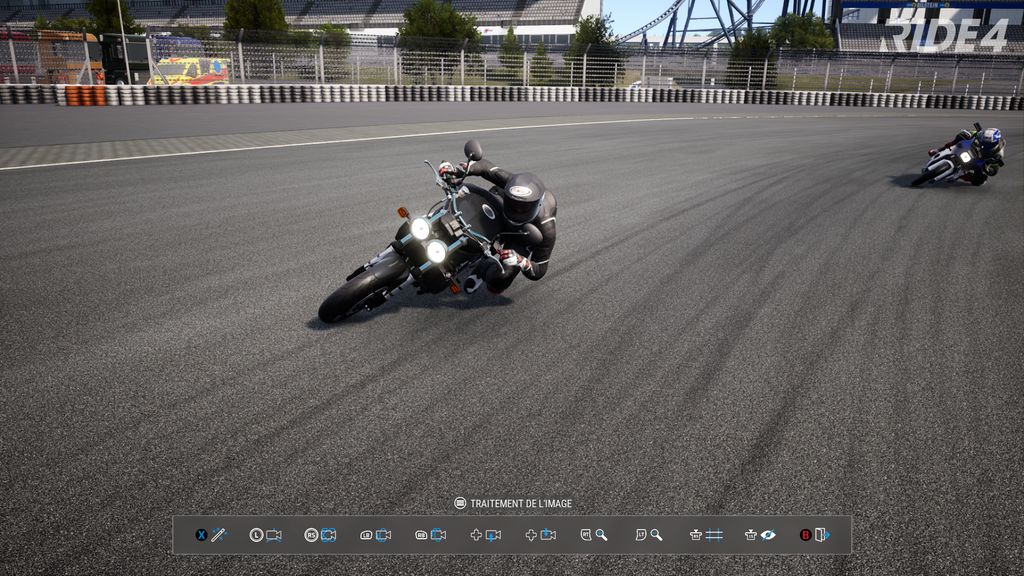Click the lower camera down-arrow icon
This screenshot has width=1024, height=576.
493,536
